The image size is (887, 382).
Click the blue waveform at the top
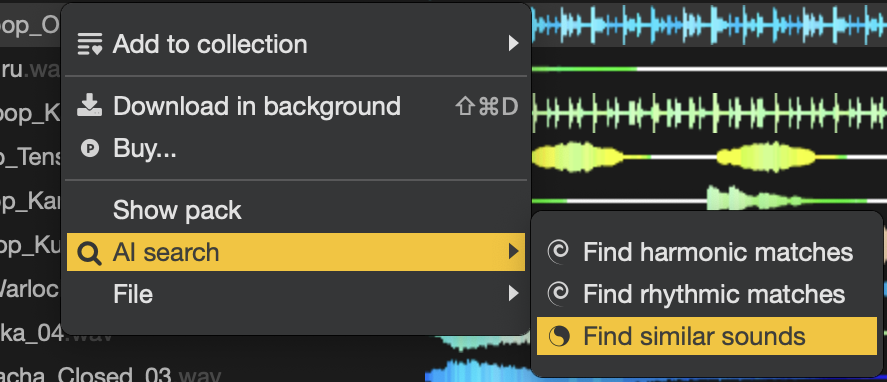click(x=709, y=25)
